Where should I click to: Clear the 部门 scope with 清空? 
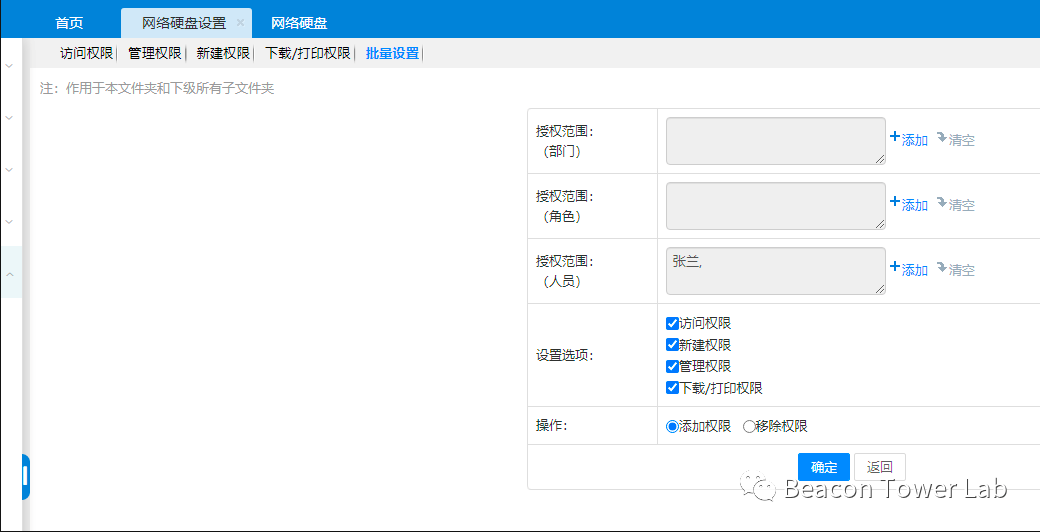955,139
